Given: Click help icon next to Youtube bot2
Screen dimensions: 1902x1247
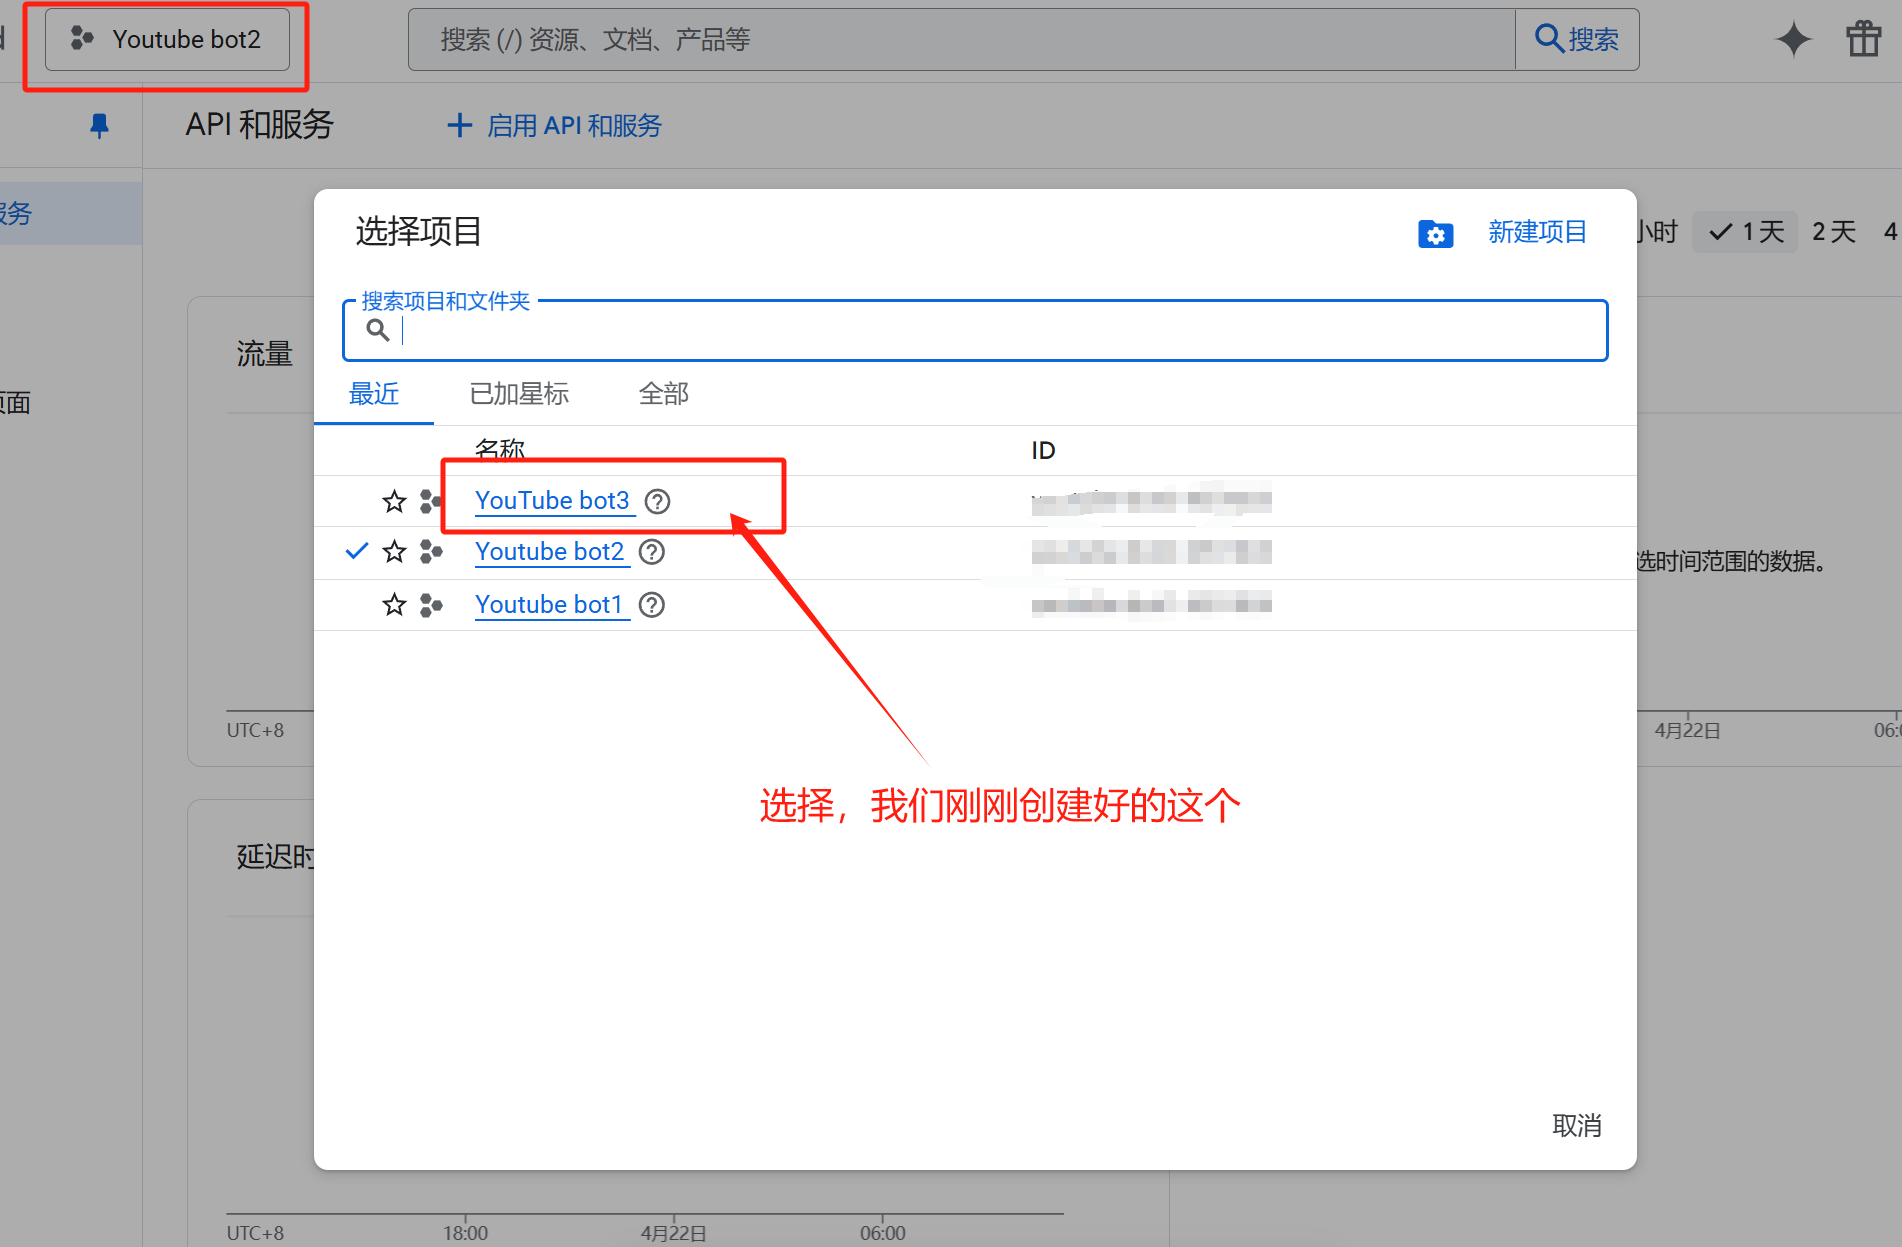Looking at the screenshot, I should tap(652, 552).
